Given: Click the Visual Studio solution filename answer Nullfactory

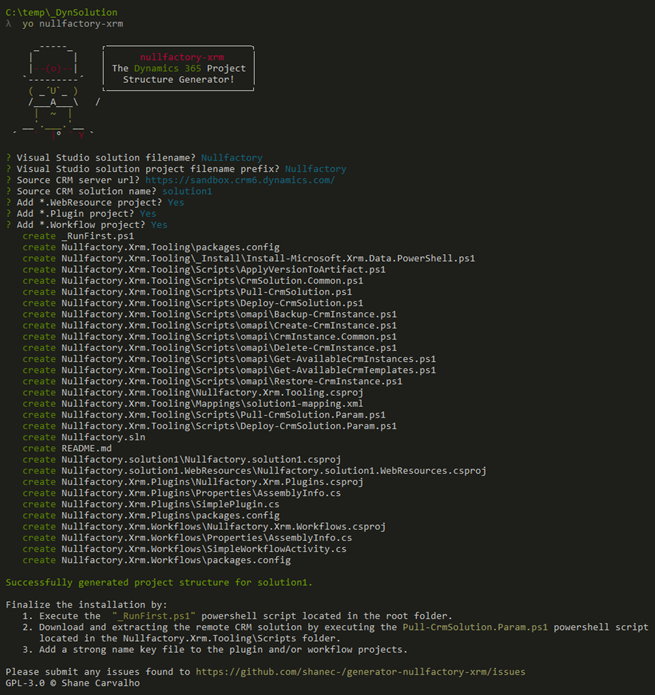Looking at the screenshot, I should point(231,158).
